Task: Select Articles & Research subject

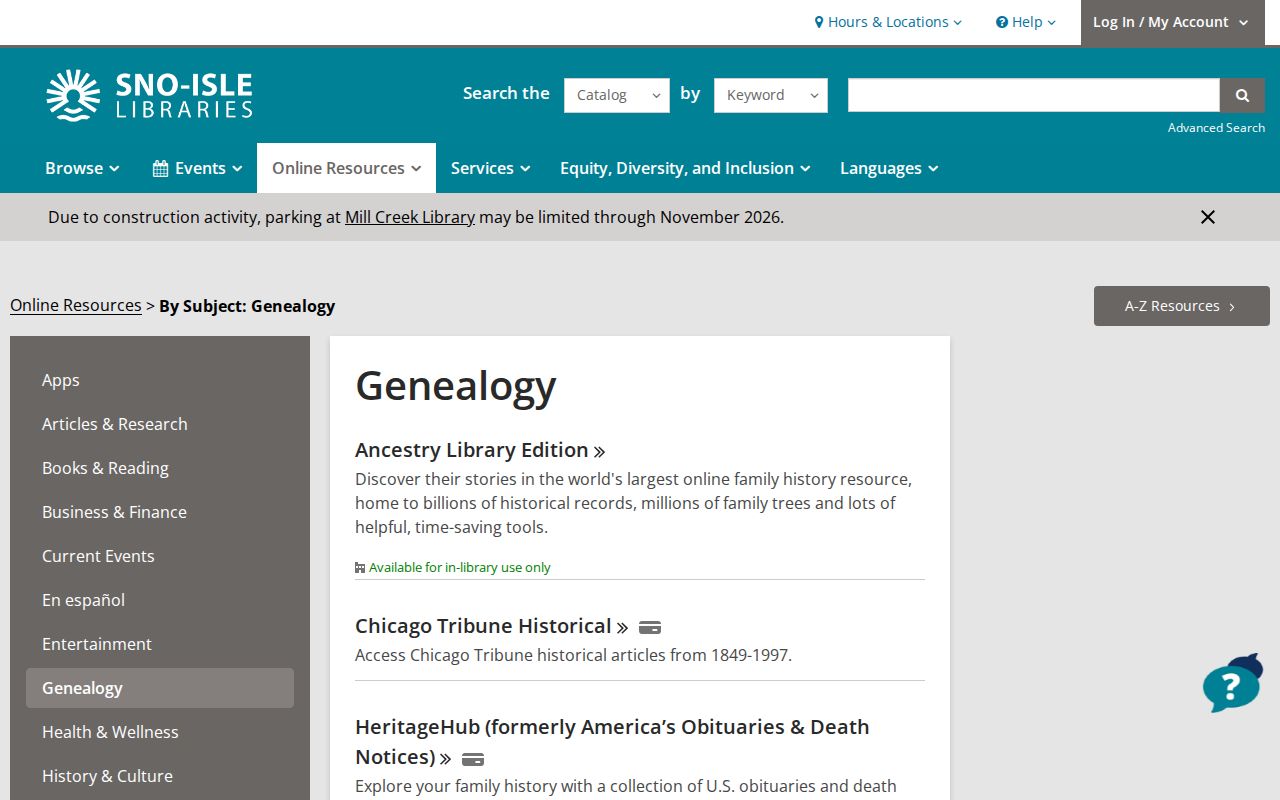Action: pyautogui.click(x=160, y=424)
